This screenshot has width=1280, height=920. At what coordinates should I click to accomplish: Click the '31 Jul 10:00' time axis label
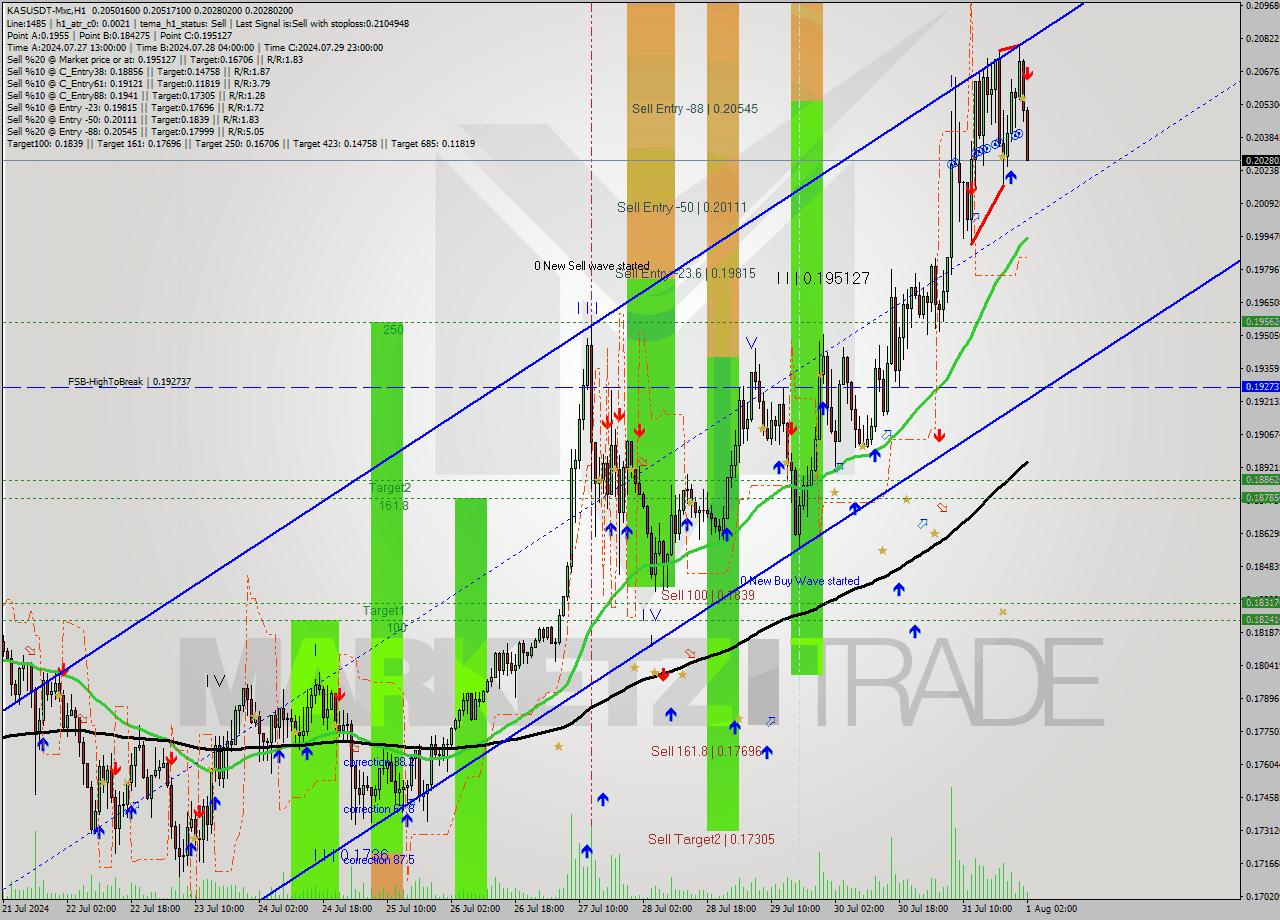click(x=987, y=909)
